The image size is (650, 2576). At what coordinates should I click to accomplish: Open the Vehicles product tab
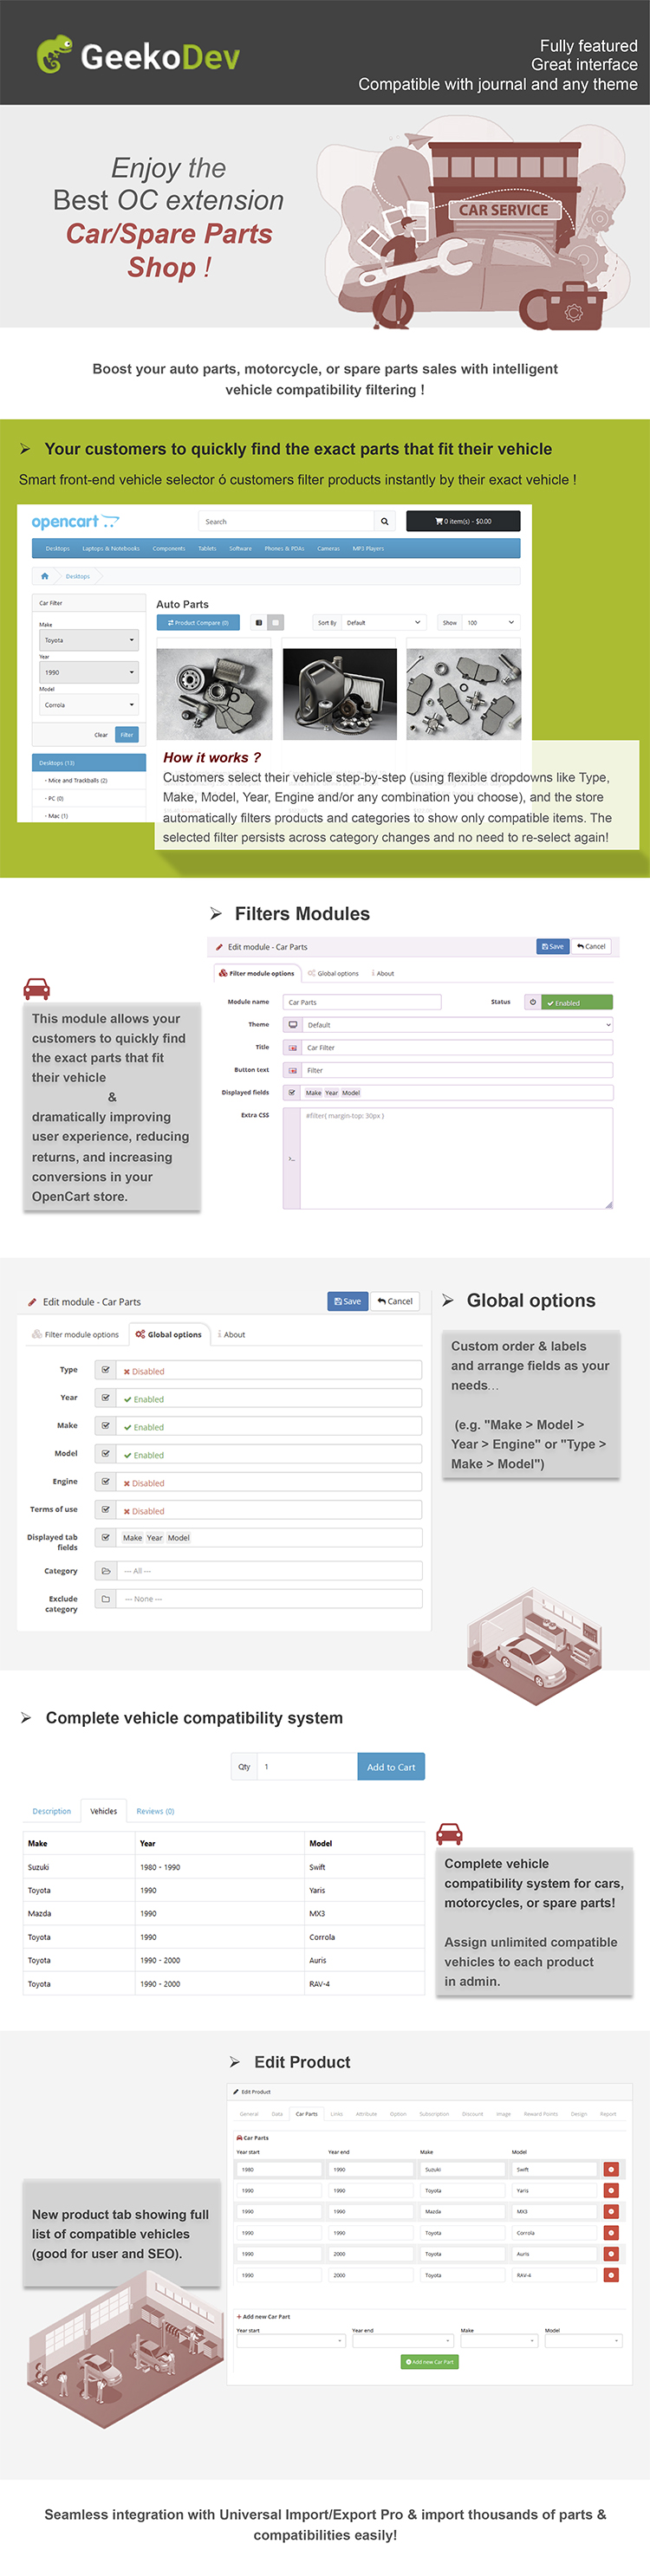point(103,1811)
